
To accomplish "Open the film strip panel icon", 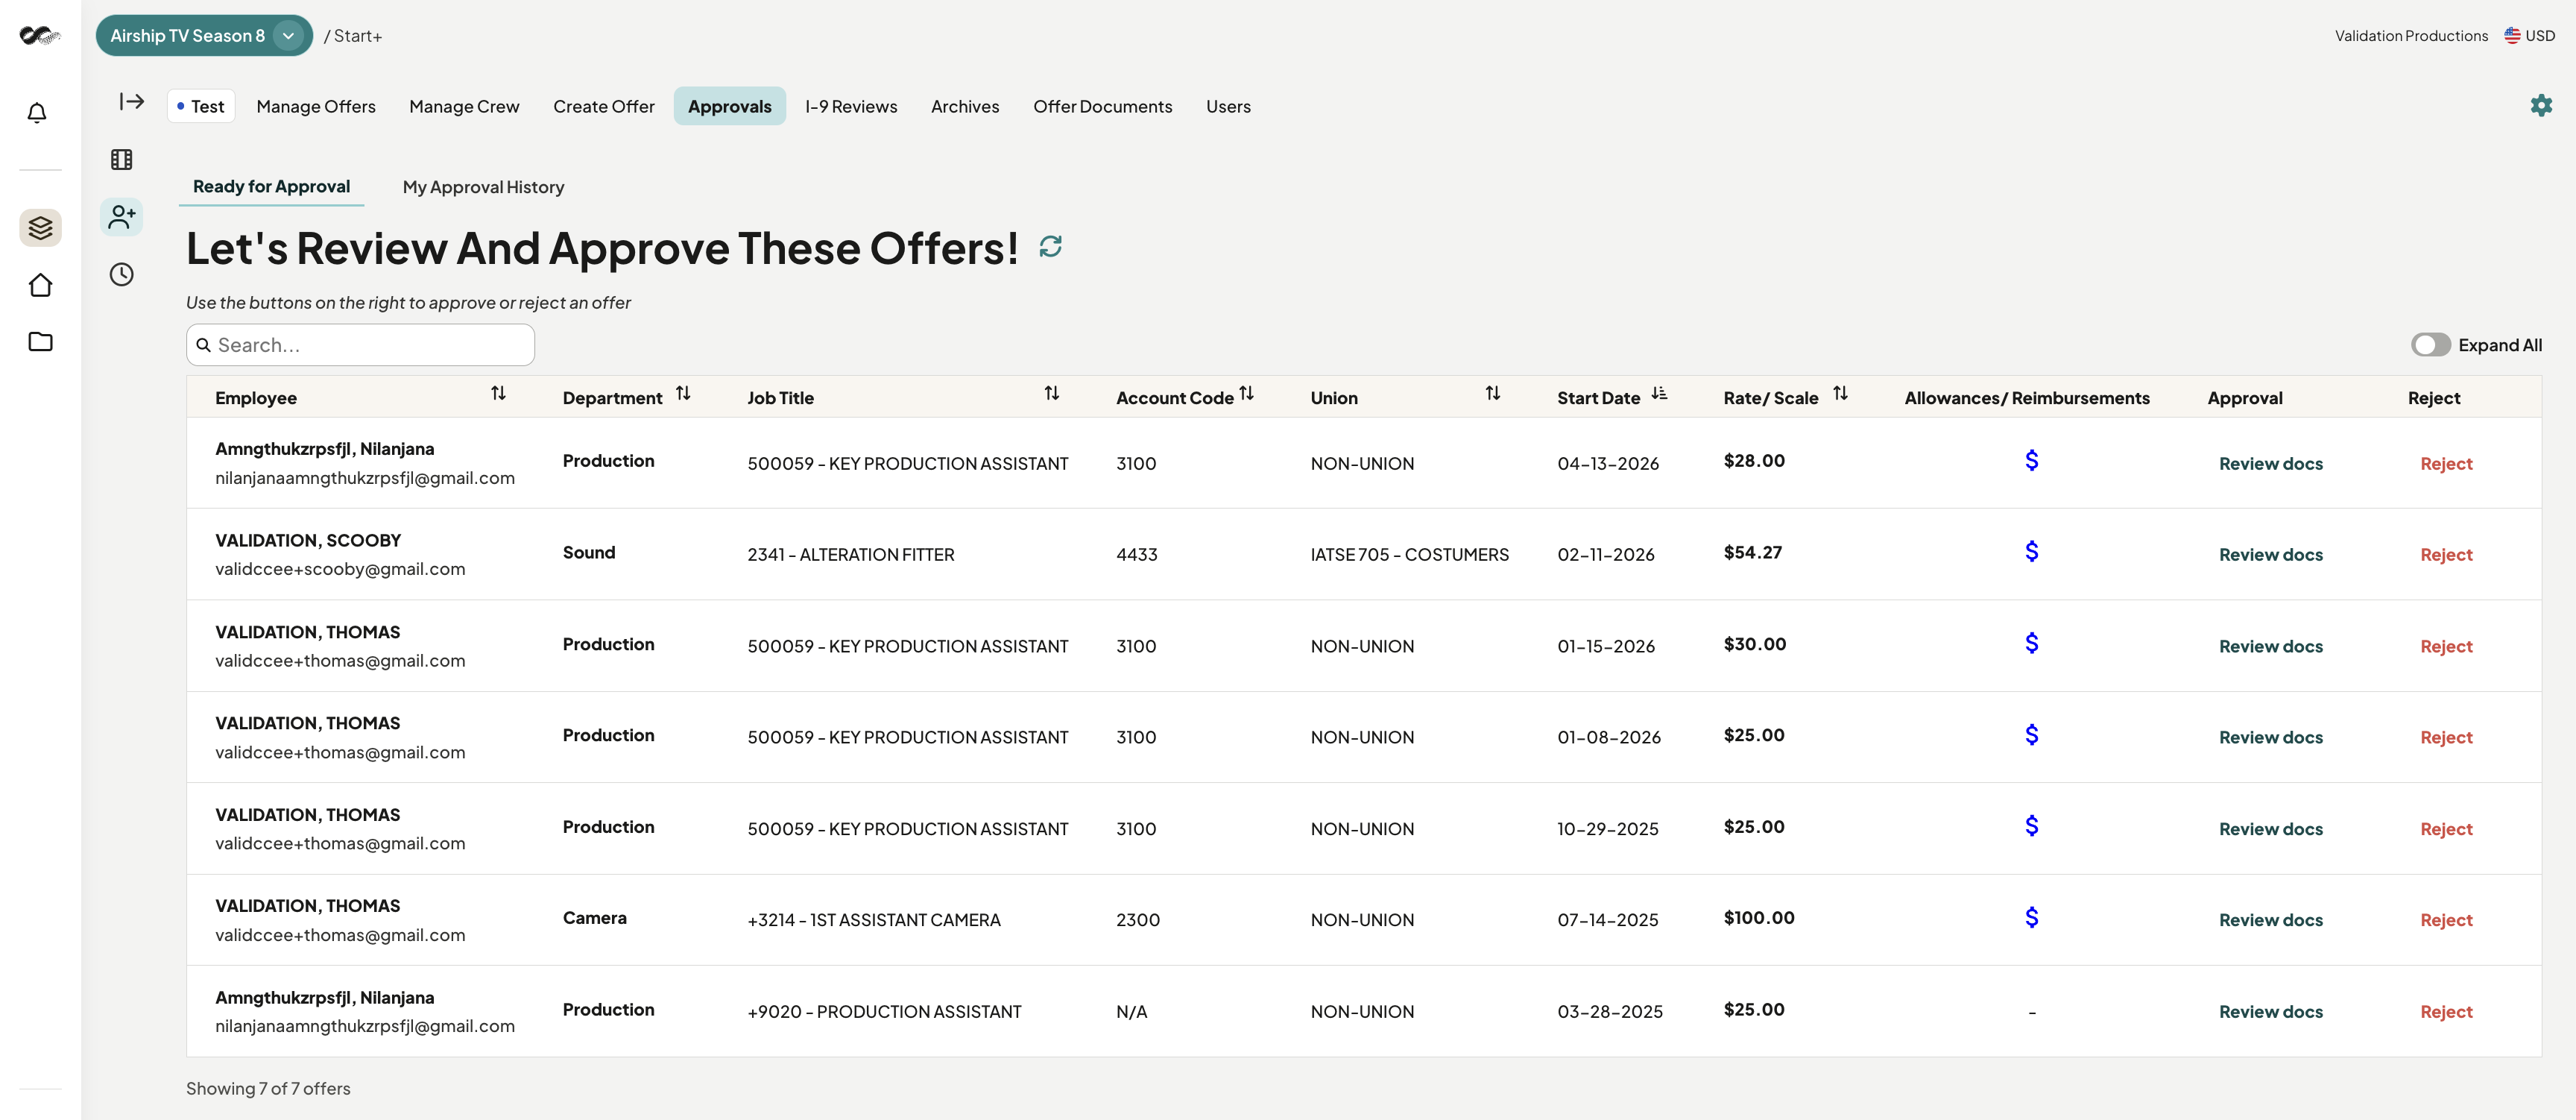I will point(121,159).
